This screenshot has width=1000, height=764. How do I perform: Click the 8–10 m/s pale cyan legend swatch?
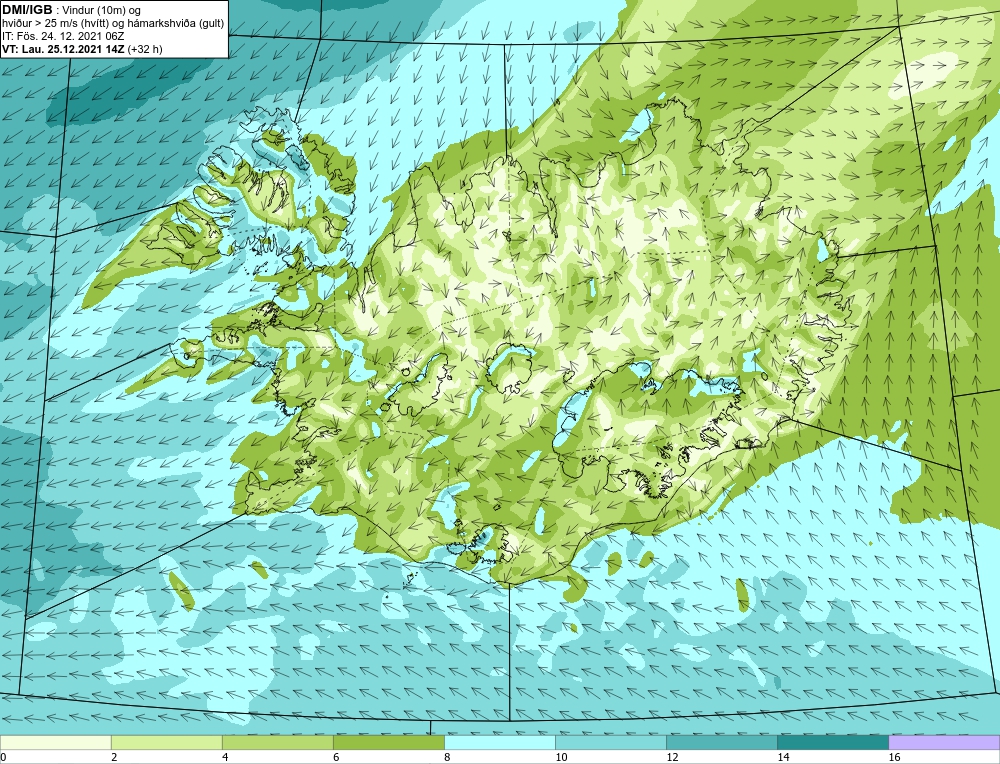point(499,742)
